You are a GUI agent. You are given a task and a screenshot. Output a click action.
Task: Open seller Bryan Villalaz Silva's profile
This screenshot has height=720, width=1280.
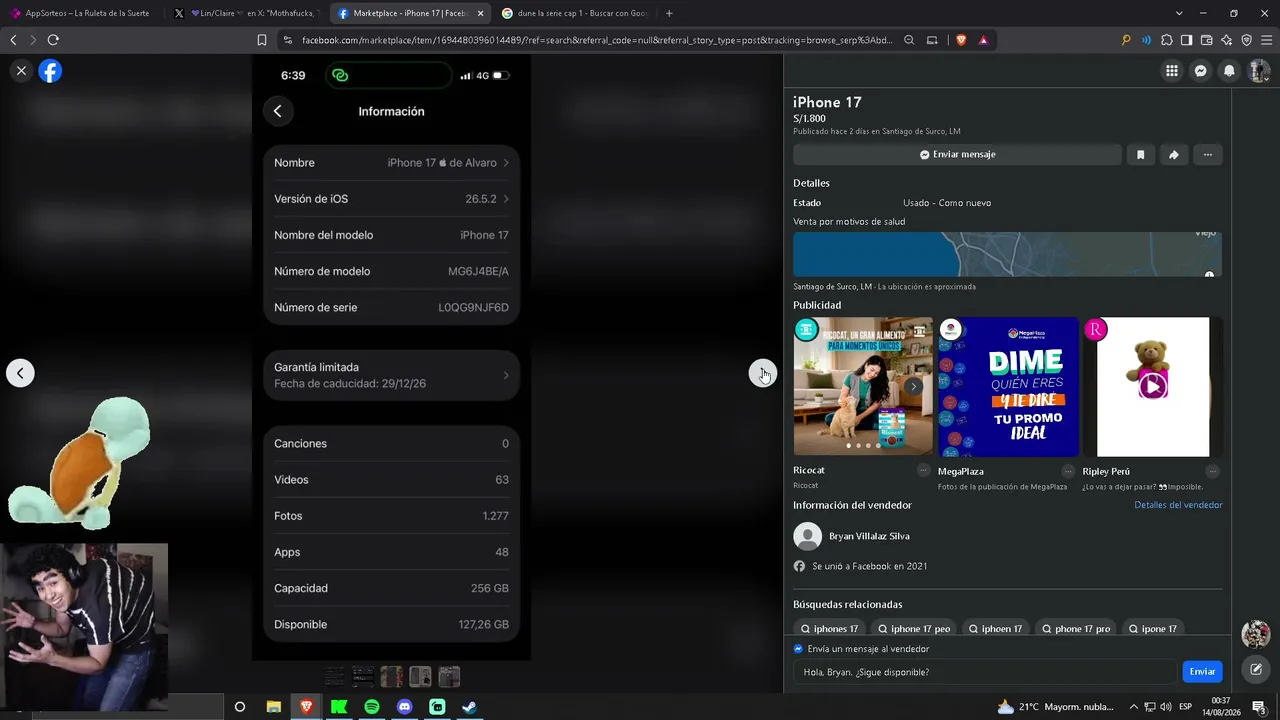click(x=869, y=537)
